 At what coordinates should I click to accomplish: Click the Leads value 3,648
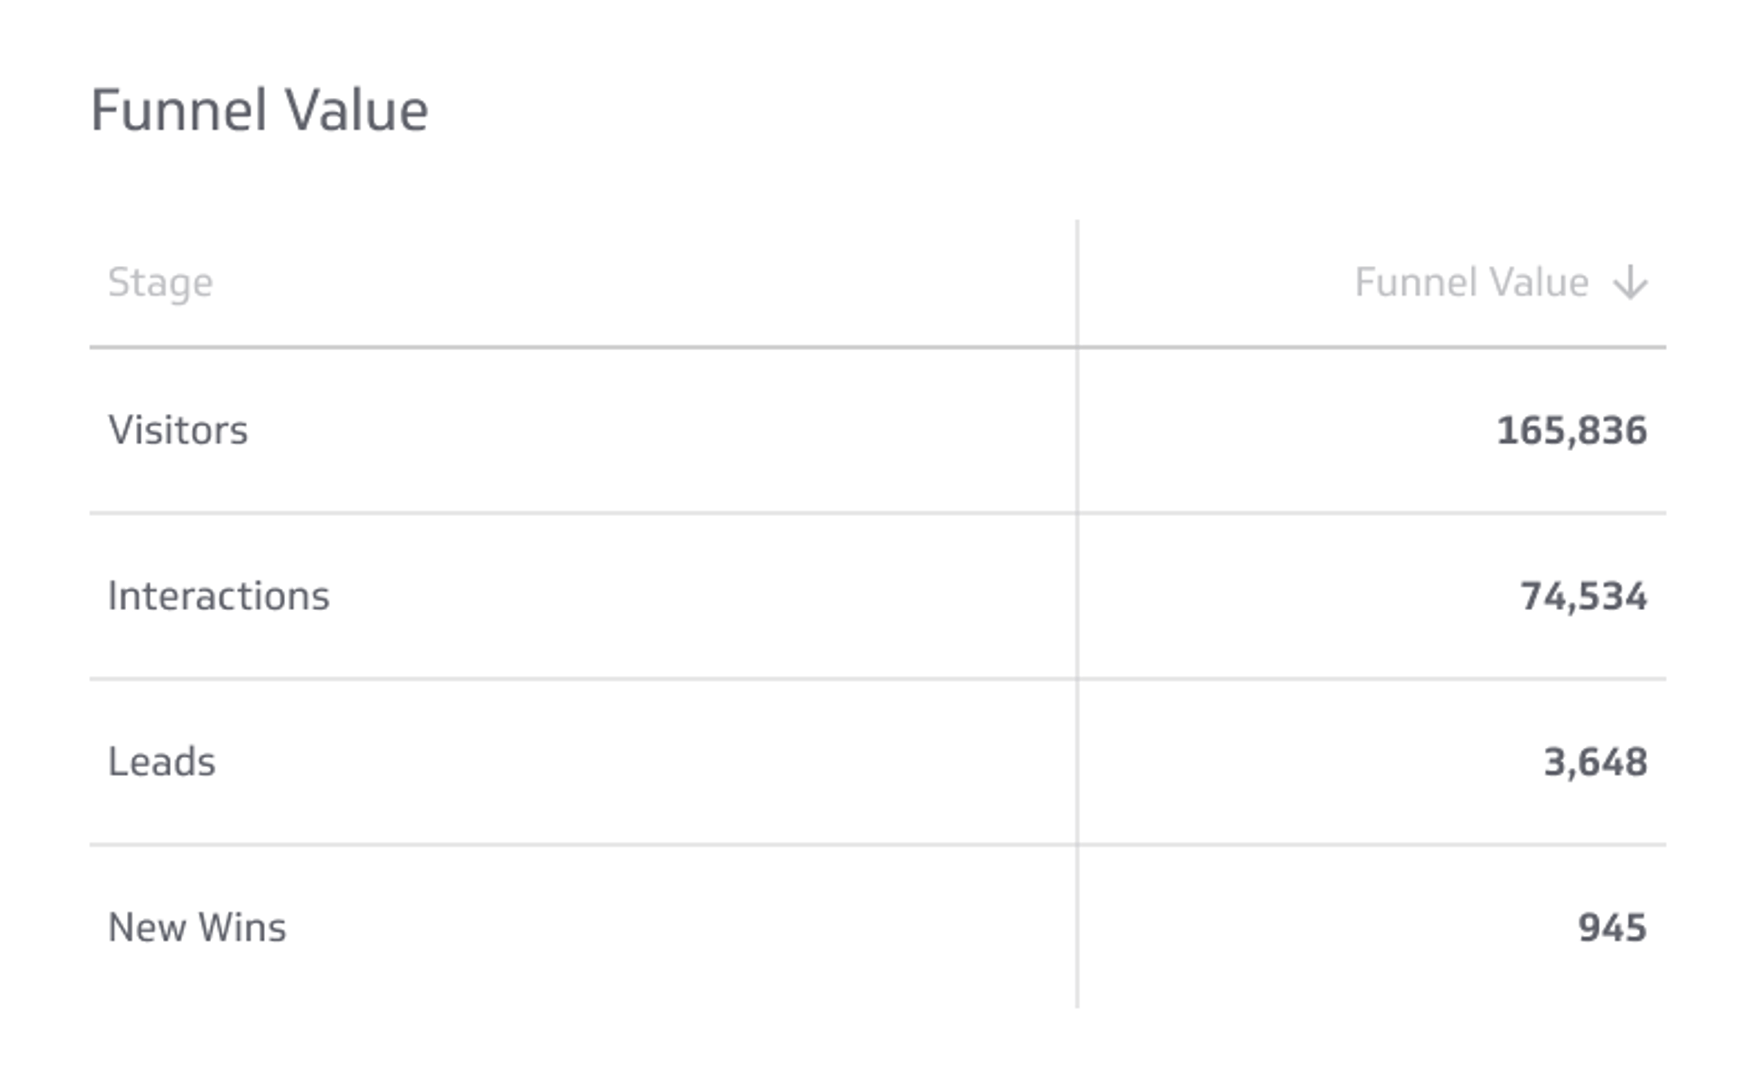[1597, 761]
